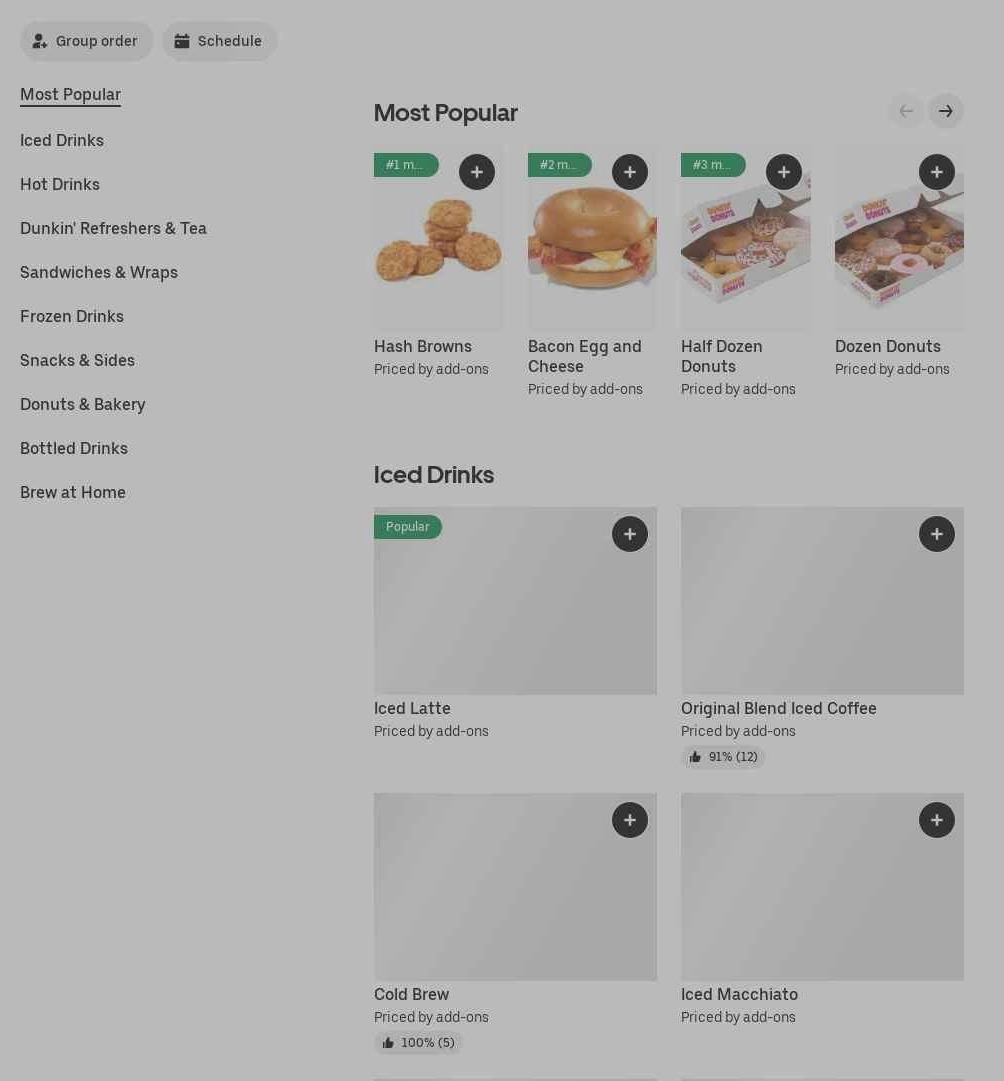The image size is (1004, 1081).
Task: Add Bacon Egg and Cheese to cart
Action: click(630, 172)
